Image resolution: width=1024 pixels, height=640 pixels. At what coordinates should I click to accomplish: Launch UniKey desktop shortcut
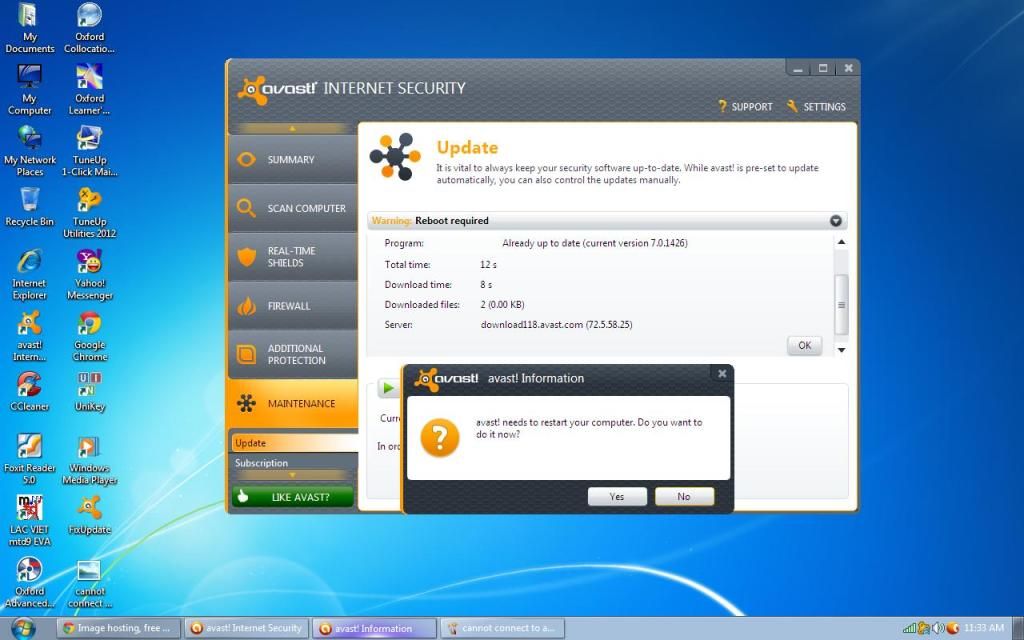89,392
